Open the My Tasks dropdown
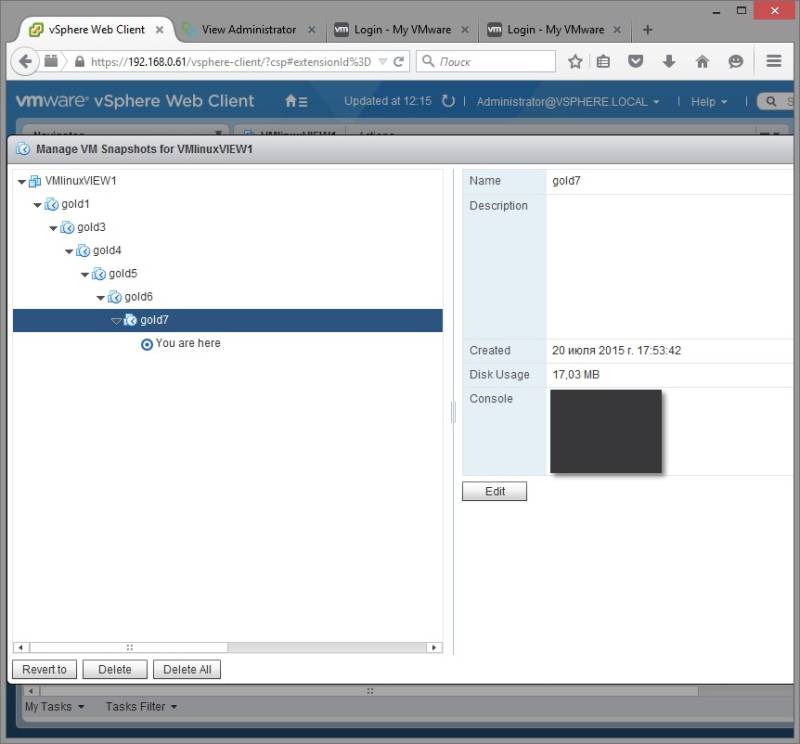 coord(55,707)
